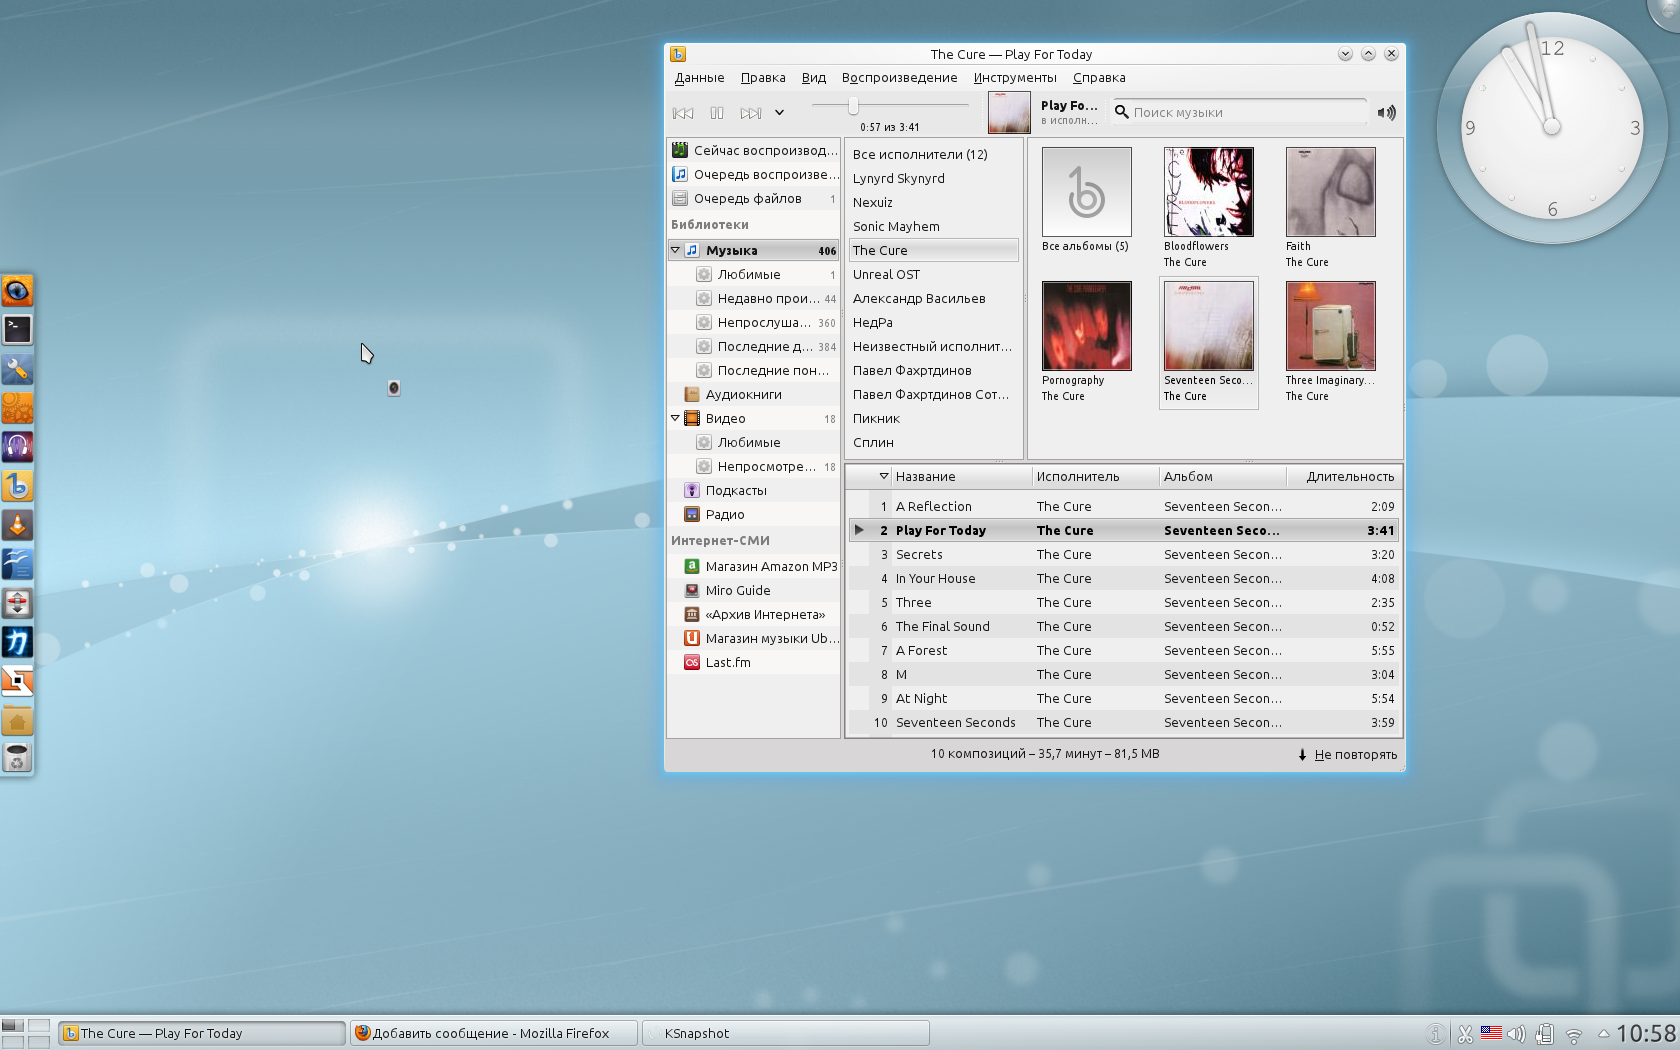Open Now Playing in the sidebar
This screenshot has height=1050, width=1680.
click(x=754, y=150)
